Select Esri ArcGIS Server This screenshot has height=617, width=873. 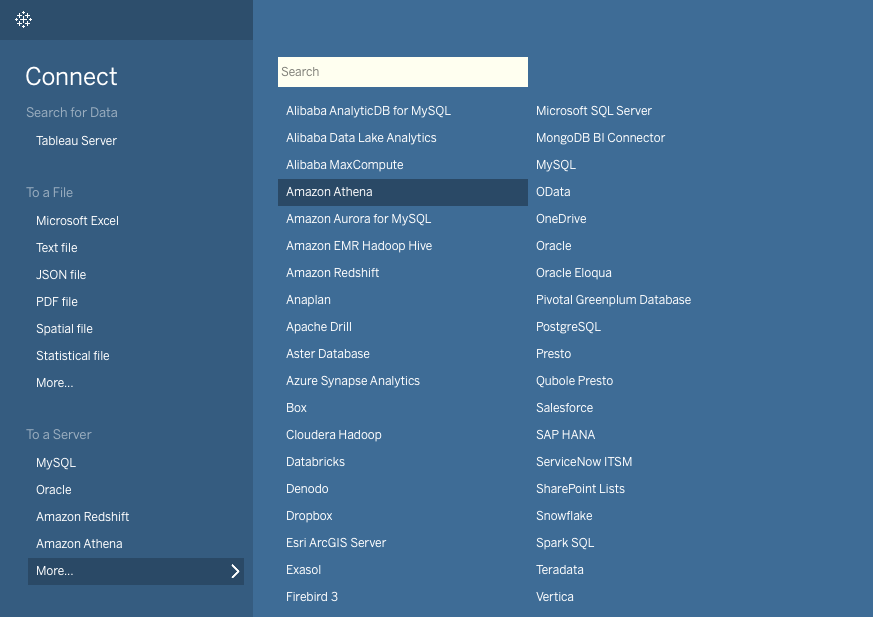tap(336, 543)
